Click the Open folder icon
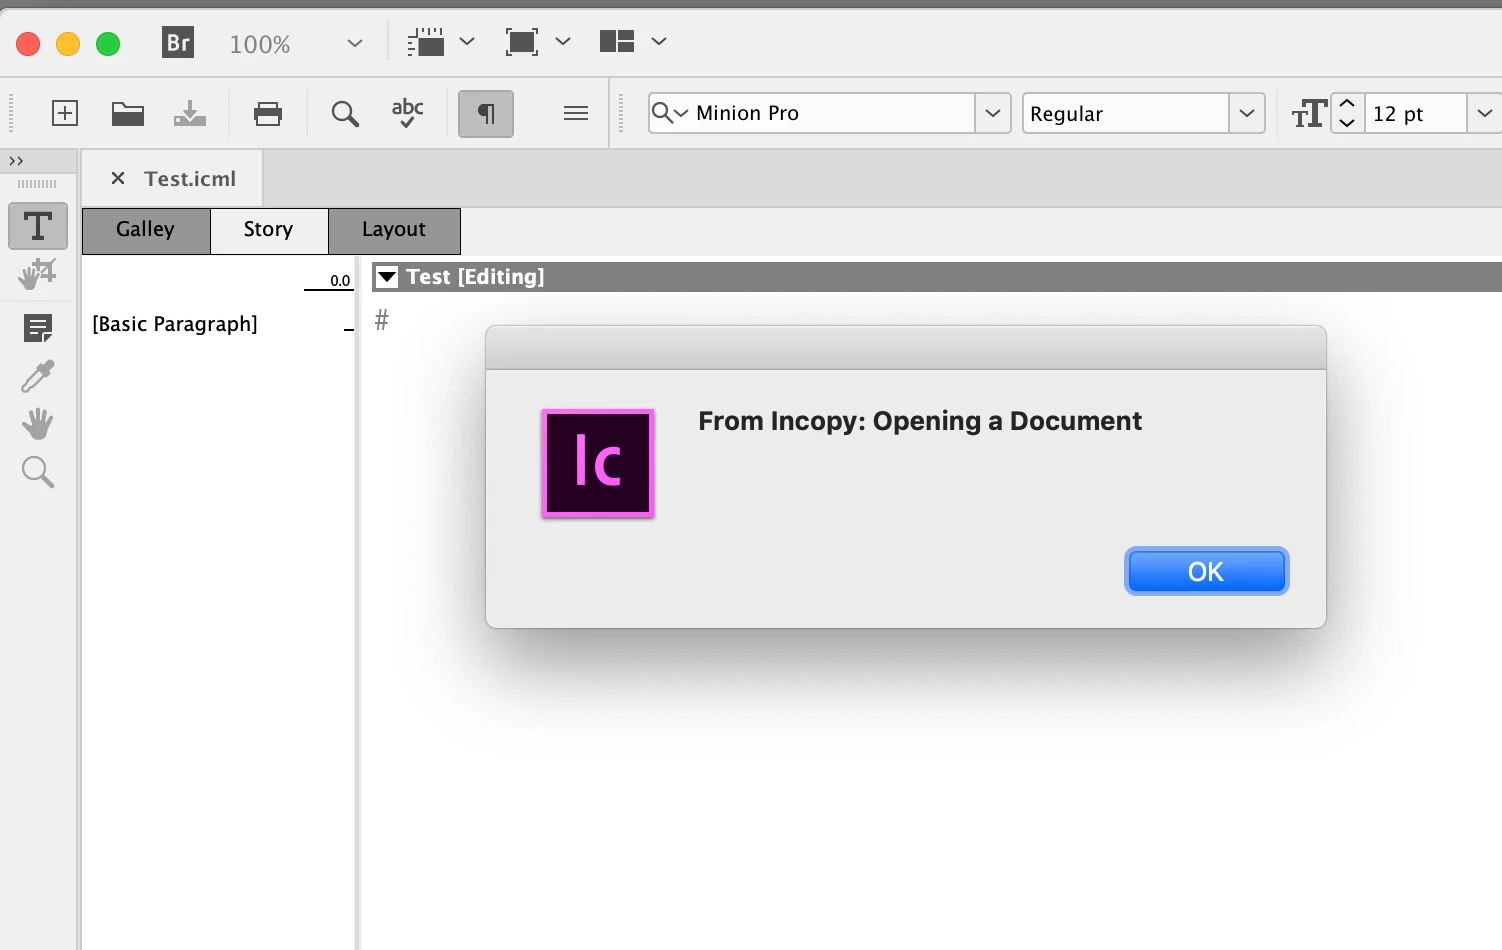Viewport: 1502px width, 950px height. pos(127,113)
